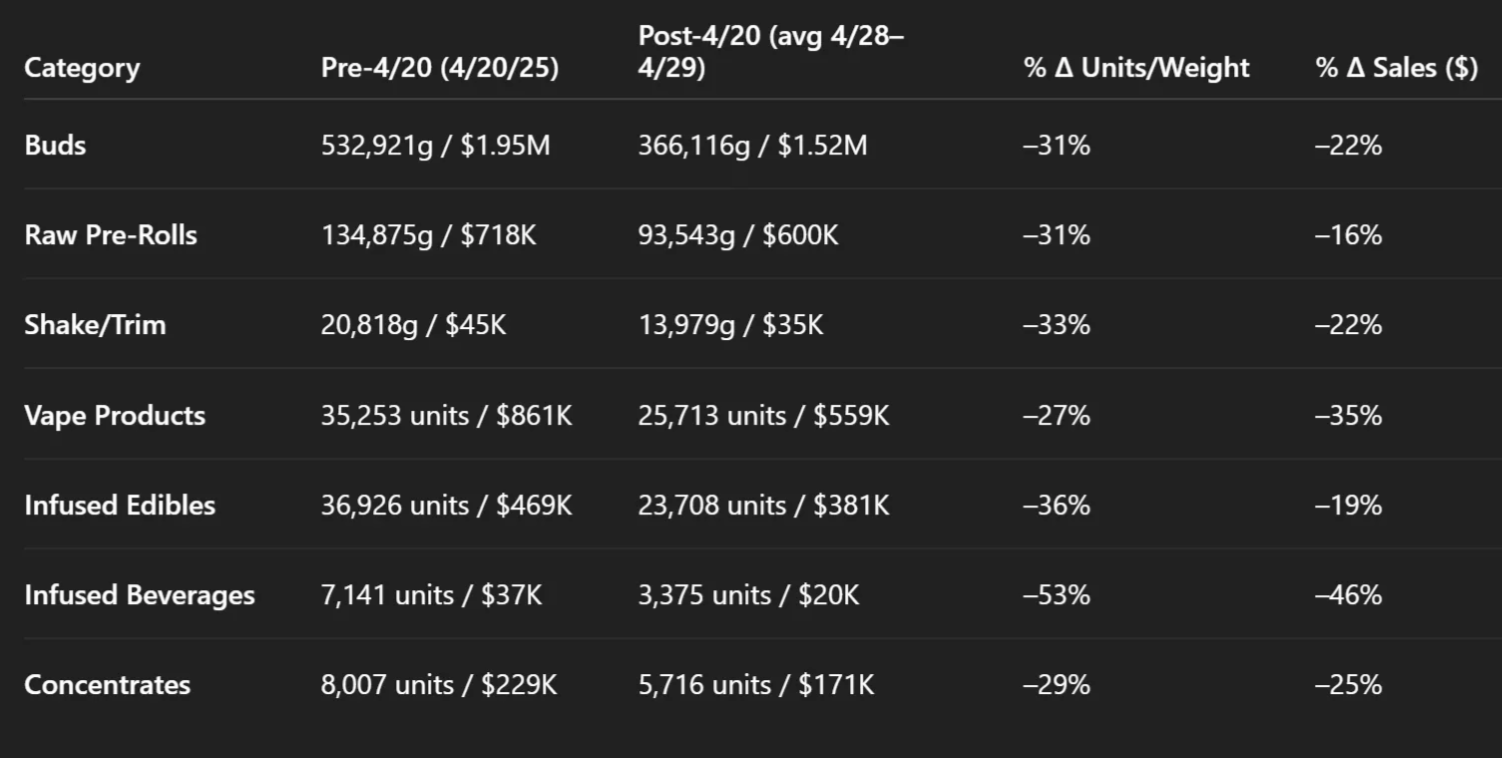This screenshot has width=1502, height=758.
Task: Click the 20,818g / $45K cell
Action: [x=413, y=325]
